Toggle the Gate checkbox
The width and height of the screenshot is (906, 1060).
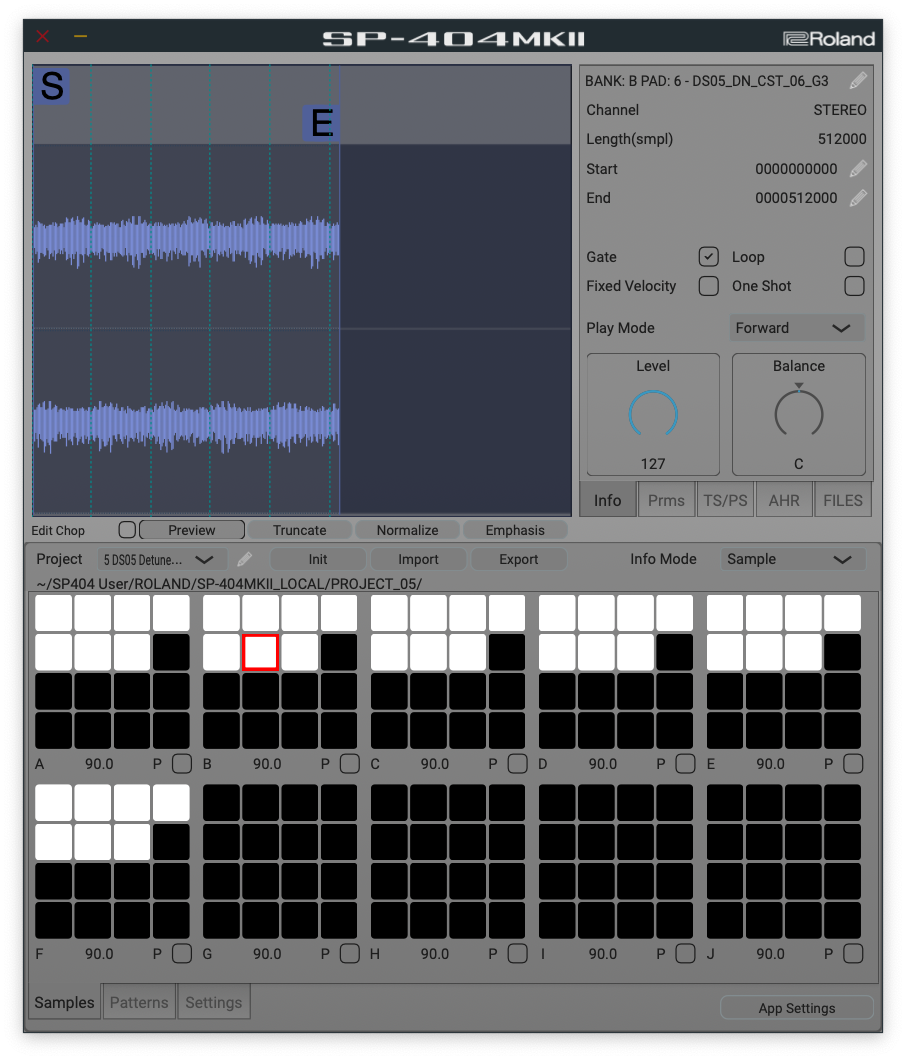tap(709, 257)
